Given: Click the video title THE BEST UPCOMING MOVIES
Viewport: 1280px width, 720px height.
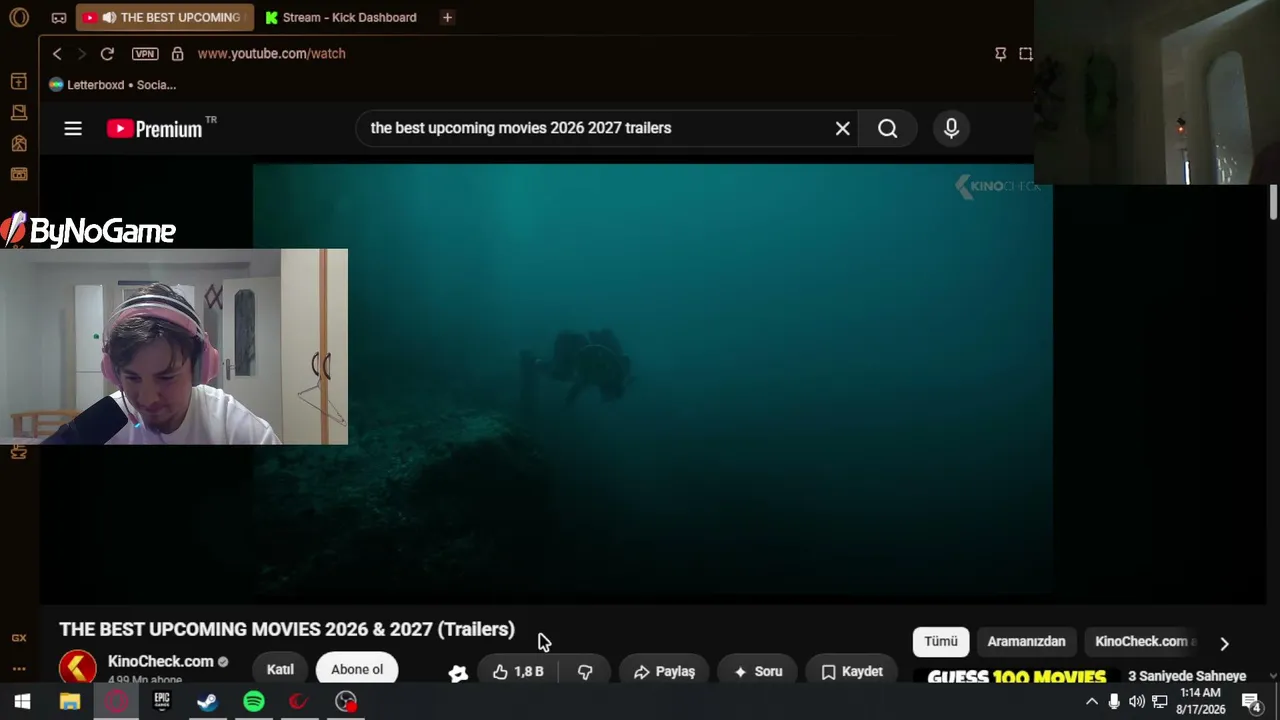Looking at the screenshot, I should click(x=287, y=629).
